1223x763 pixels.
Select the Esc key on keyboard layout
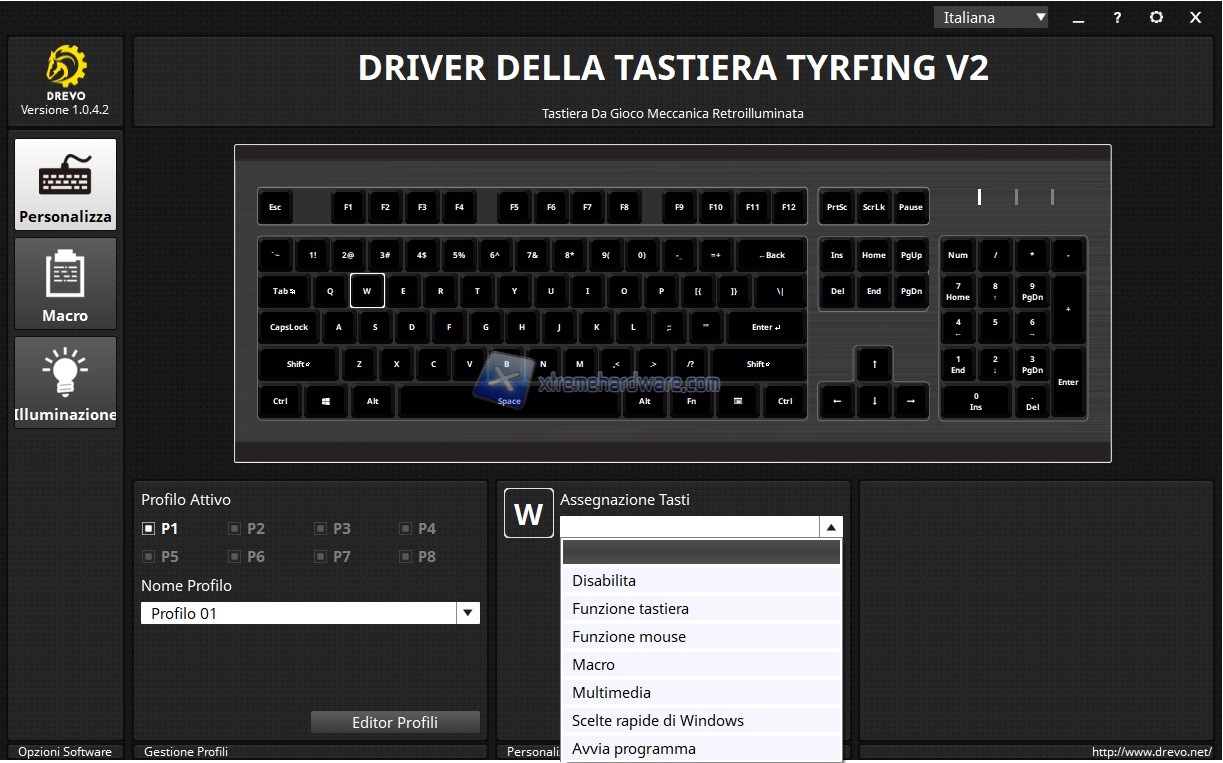(275, 207)
